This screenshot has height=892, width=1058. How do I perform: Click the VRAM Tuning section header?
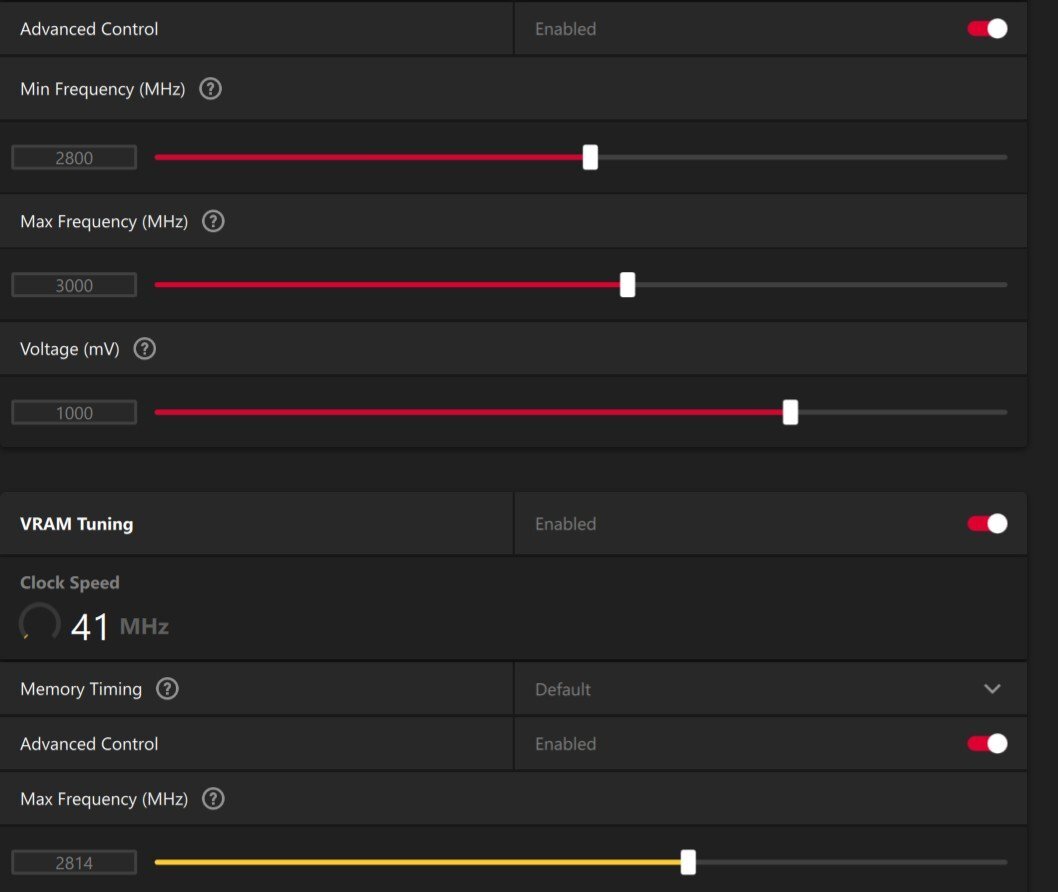(x=77, y=524)
